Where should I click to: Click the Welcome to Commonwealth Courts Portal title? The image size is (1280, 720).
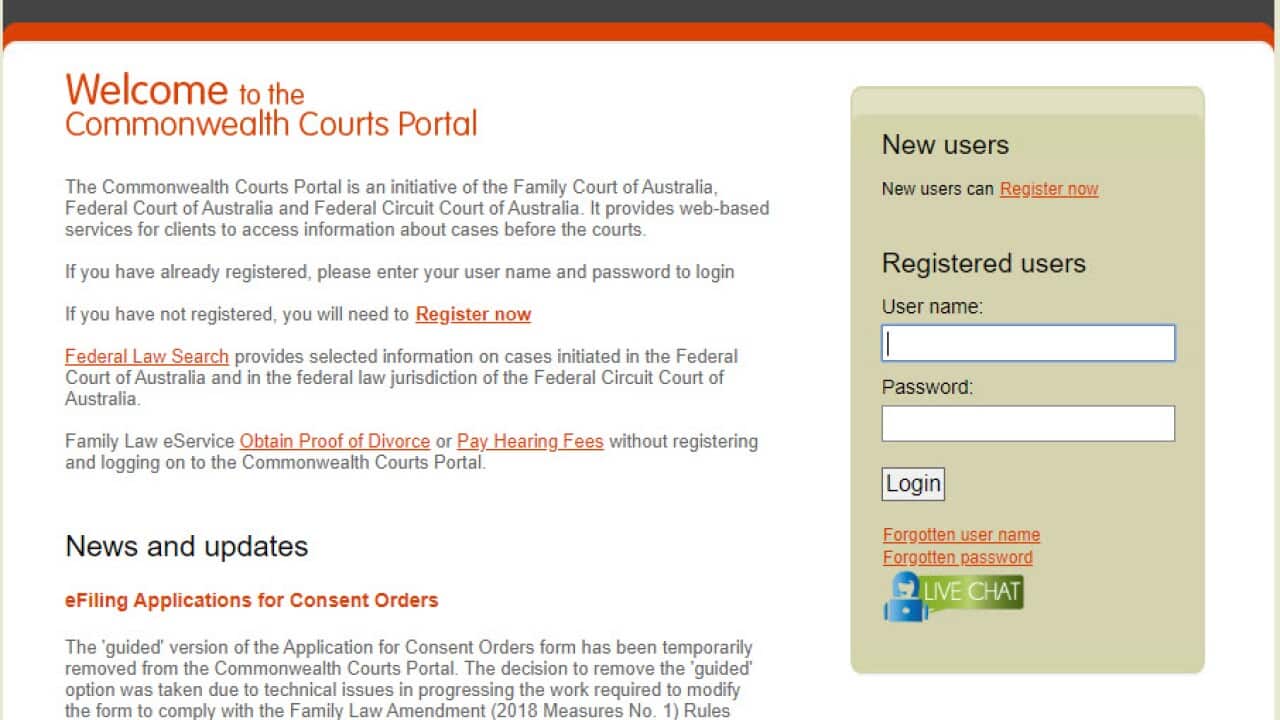point(270,105)
